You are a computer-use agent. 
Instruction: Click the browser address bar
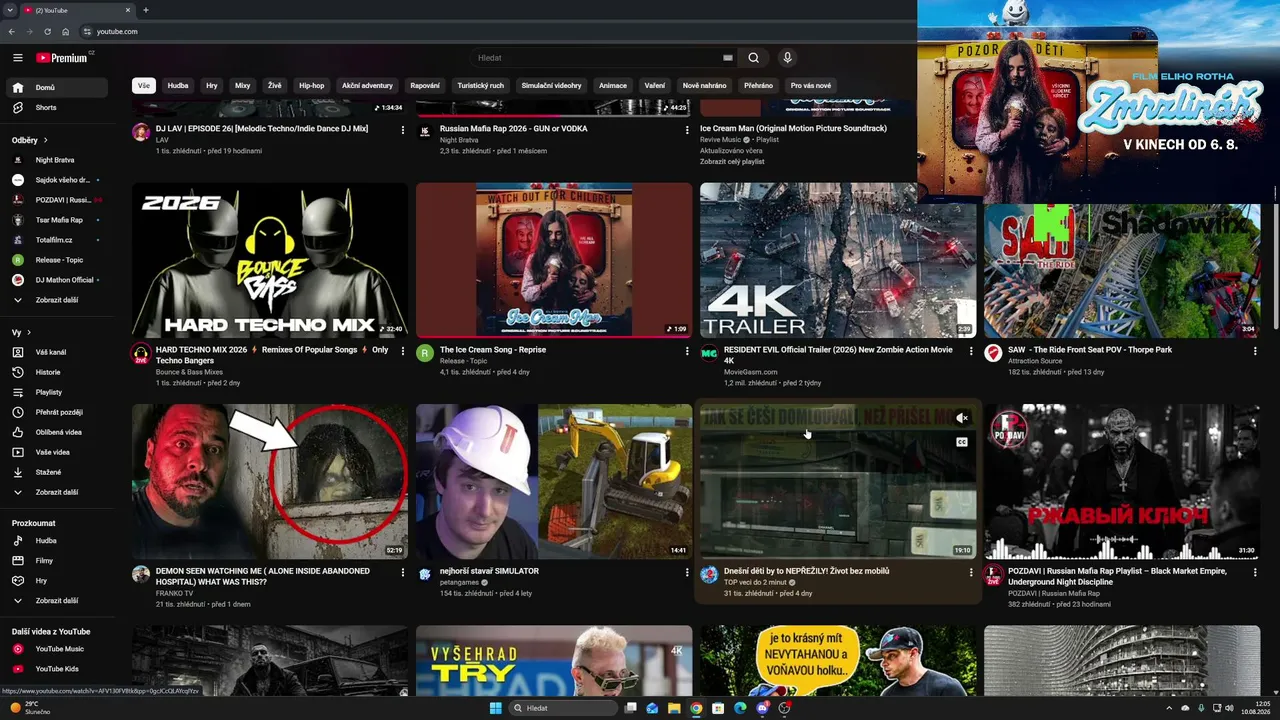[500, 32]
